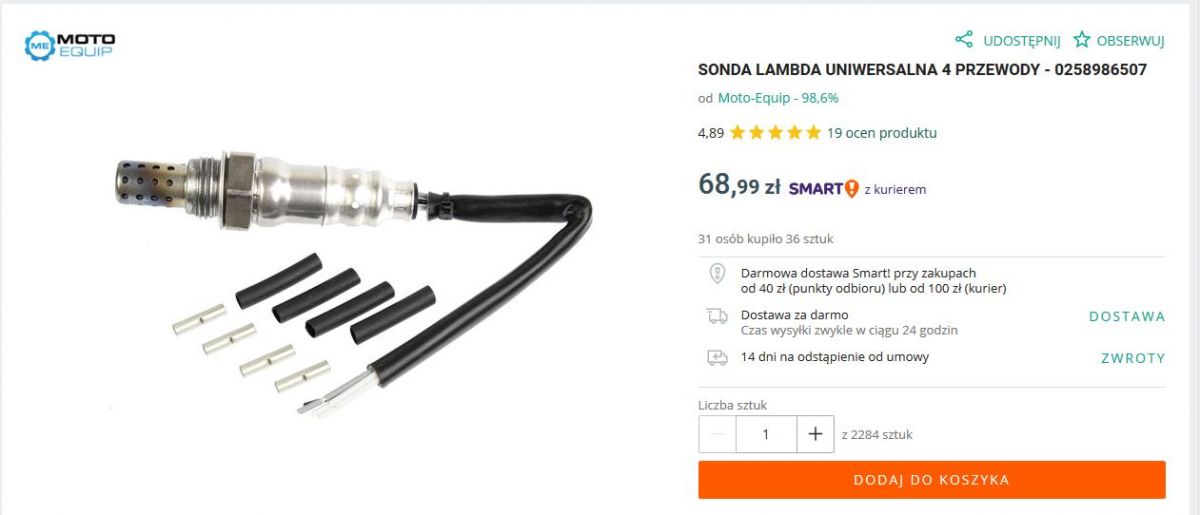Increase quantity with the plus button
The image size is (1200, 515).
coord(815,434)
